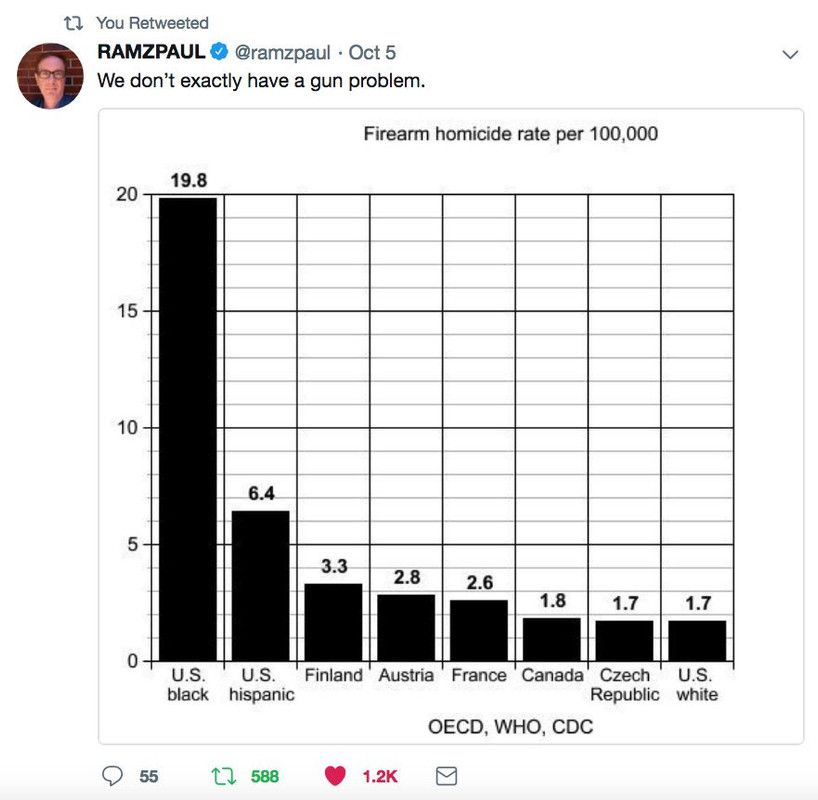Image resolution: width=818 pixels, height=800 pixels.
Task: Open RAMZPAUL's profile avatar photo
Action: (50, 76)
